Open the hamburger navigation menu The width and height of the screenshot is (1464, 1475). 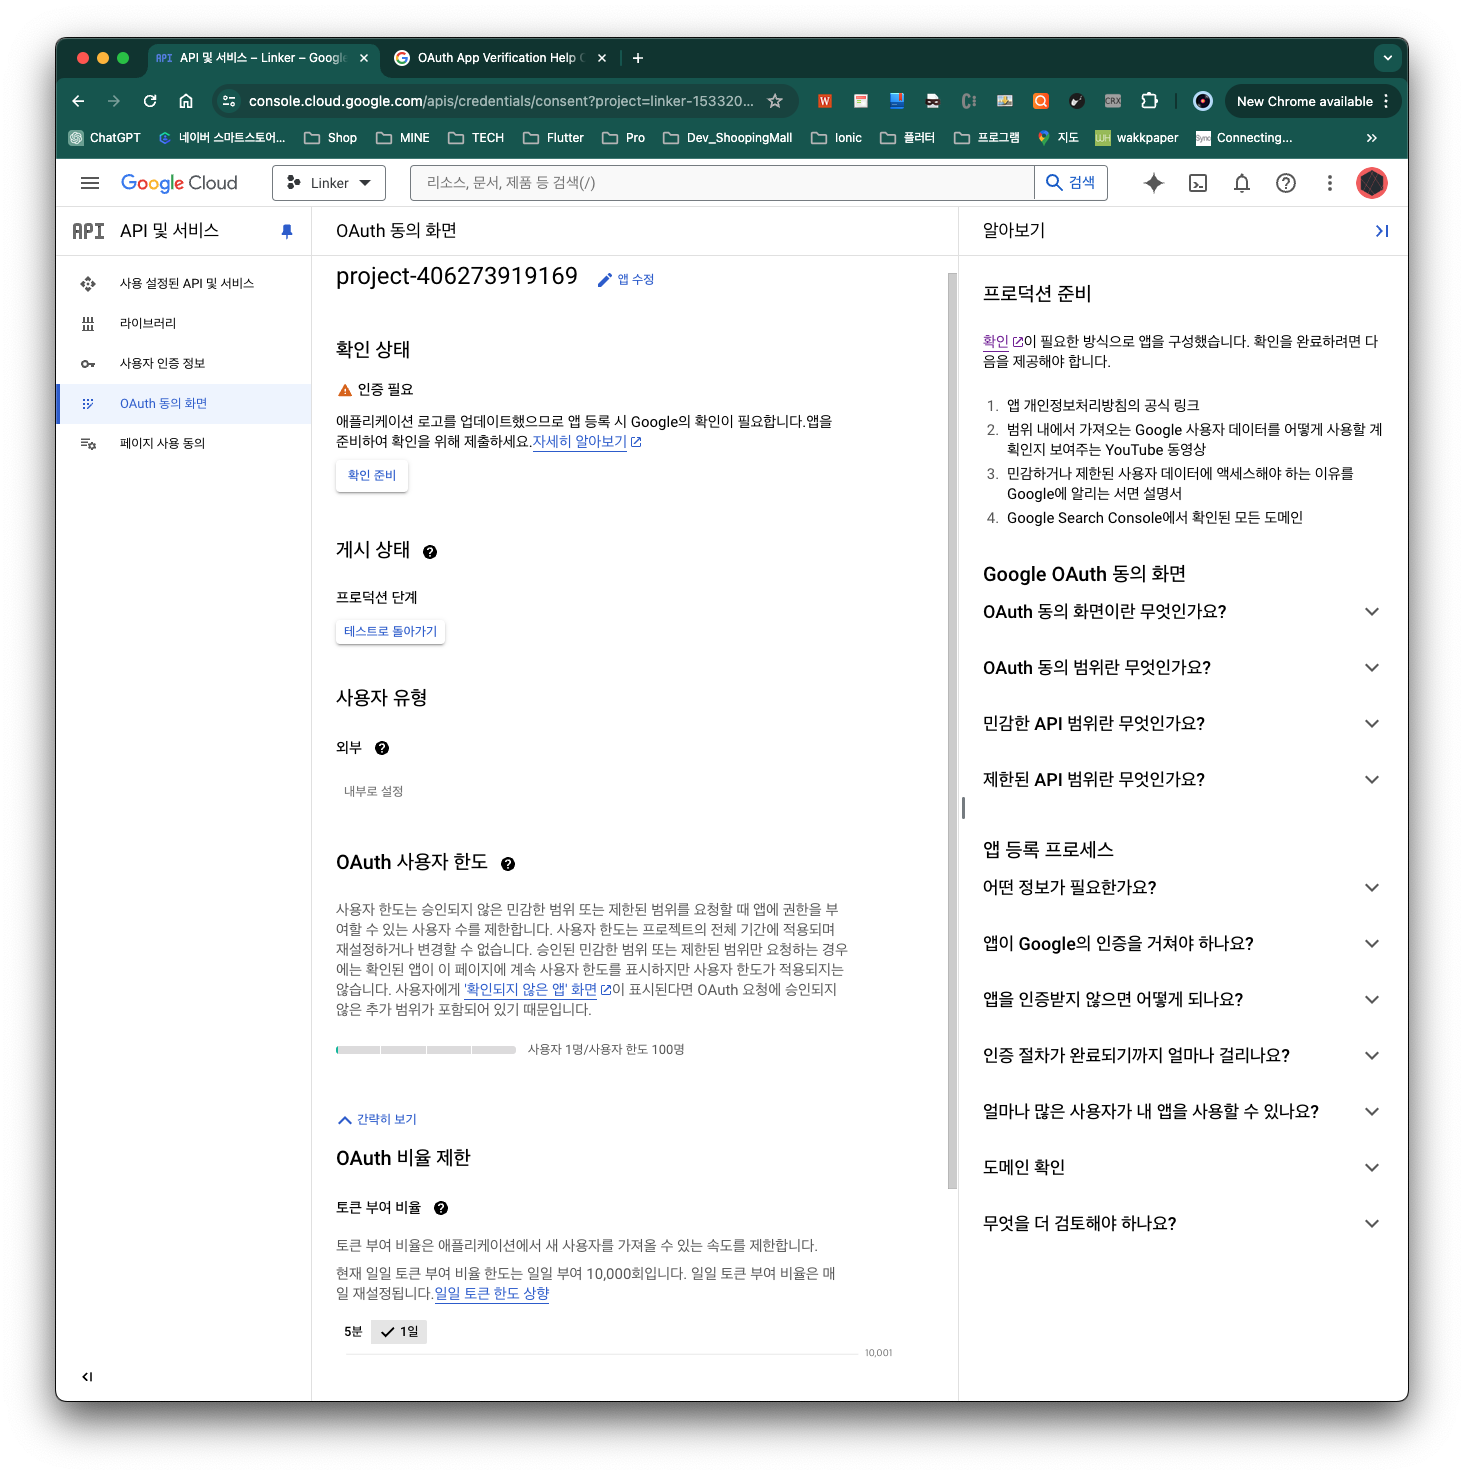point(90,183)
